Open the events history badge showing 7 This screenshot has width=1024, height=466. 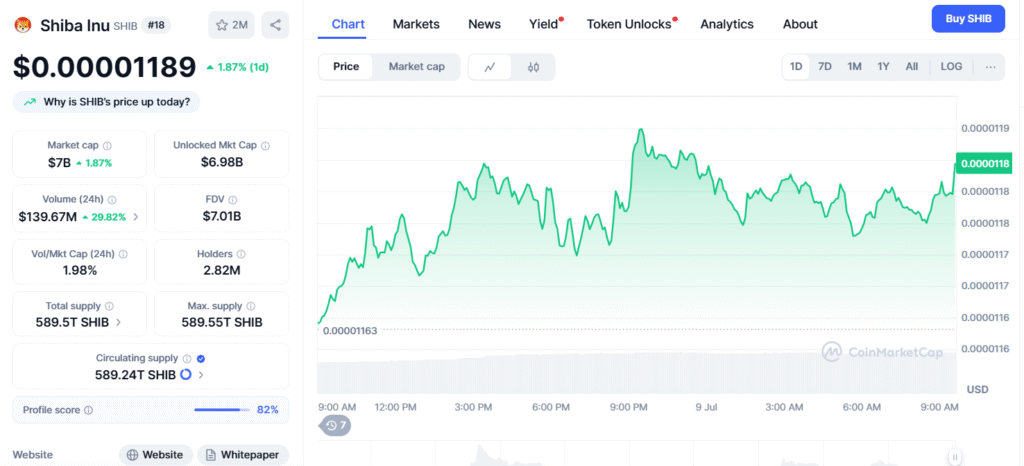coord(336,426)
